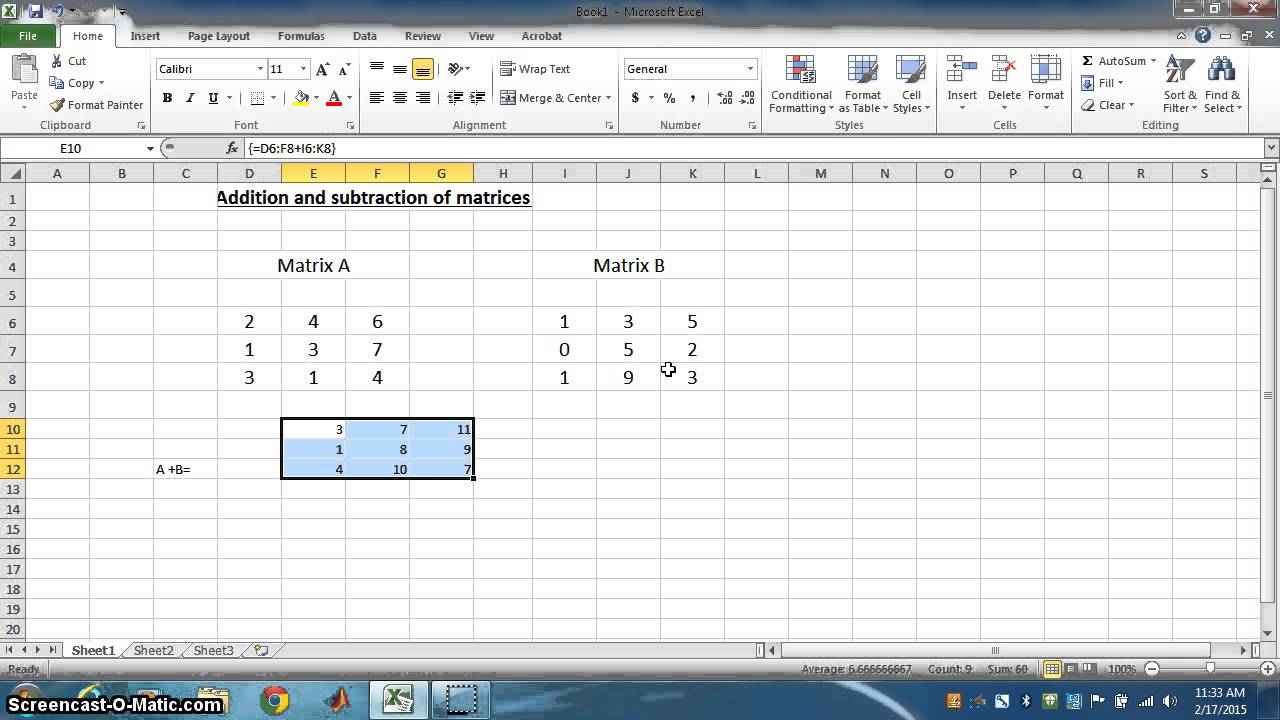Open the Format cells menu
Viewport: 1280px width, 720px height.
[x=1046, y=85]
